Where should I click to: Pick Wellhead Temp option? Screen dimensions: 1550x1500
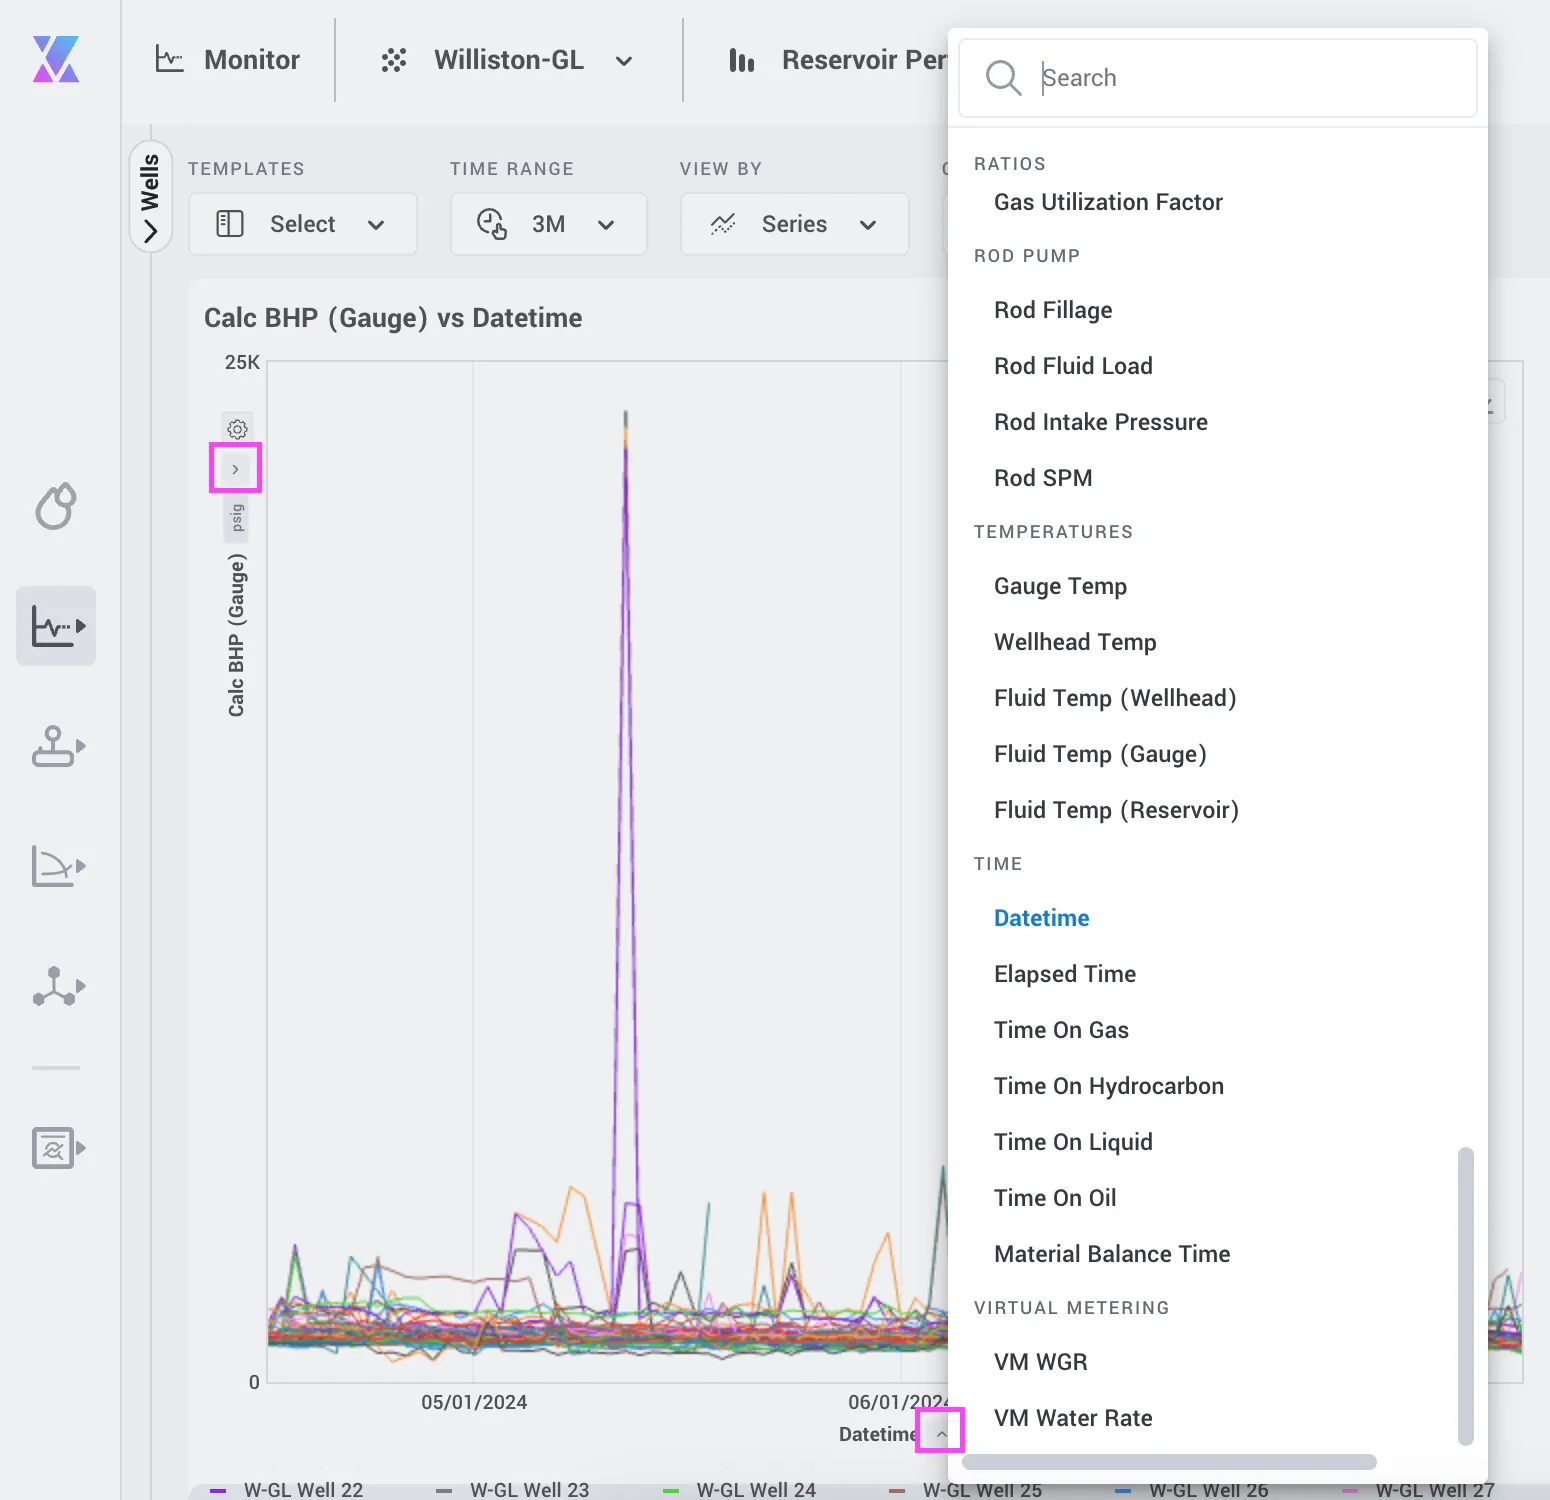coord(1075,642)
